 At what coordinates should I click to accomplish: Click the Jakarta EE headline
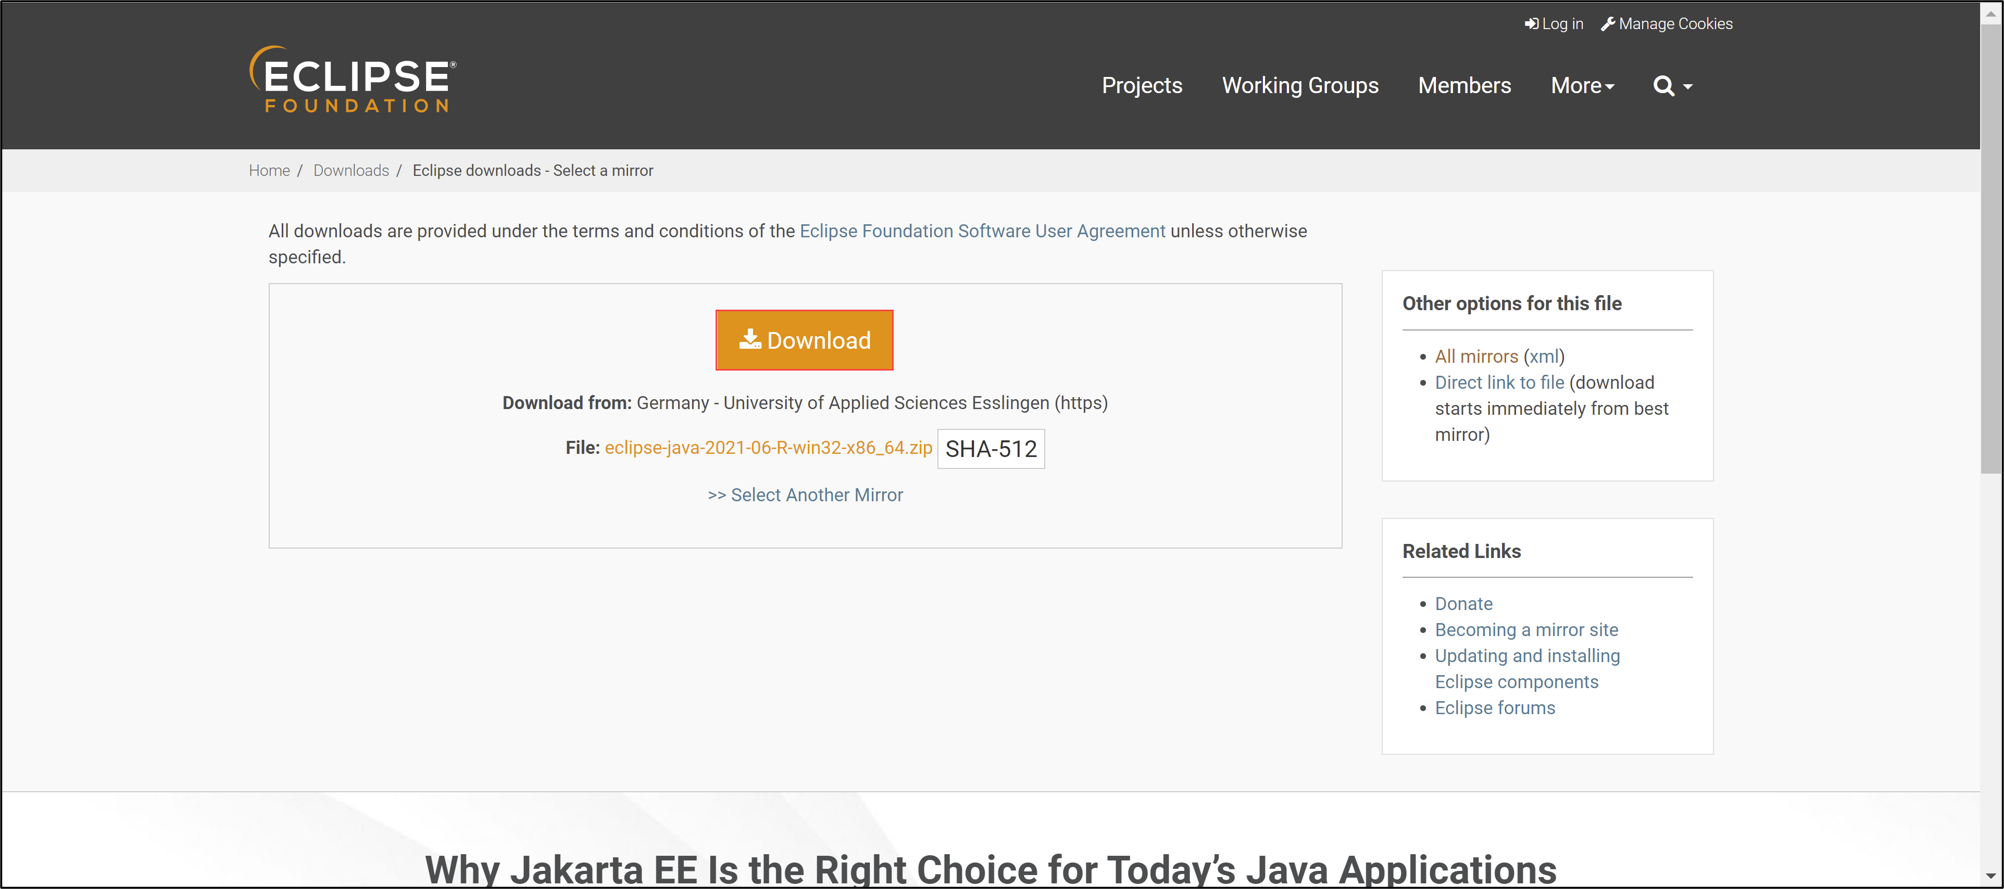pyautogui.click(x=990, y=869)
